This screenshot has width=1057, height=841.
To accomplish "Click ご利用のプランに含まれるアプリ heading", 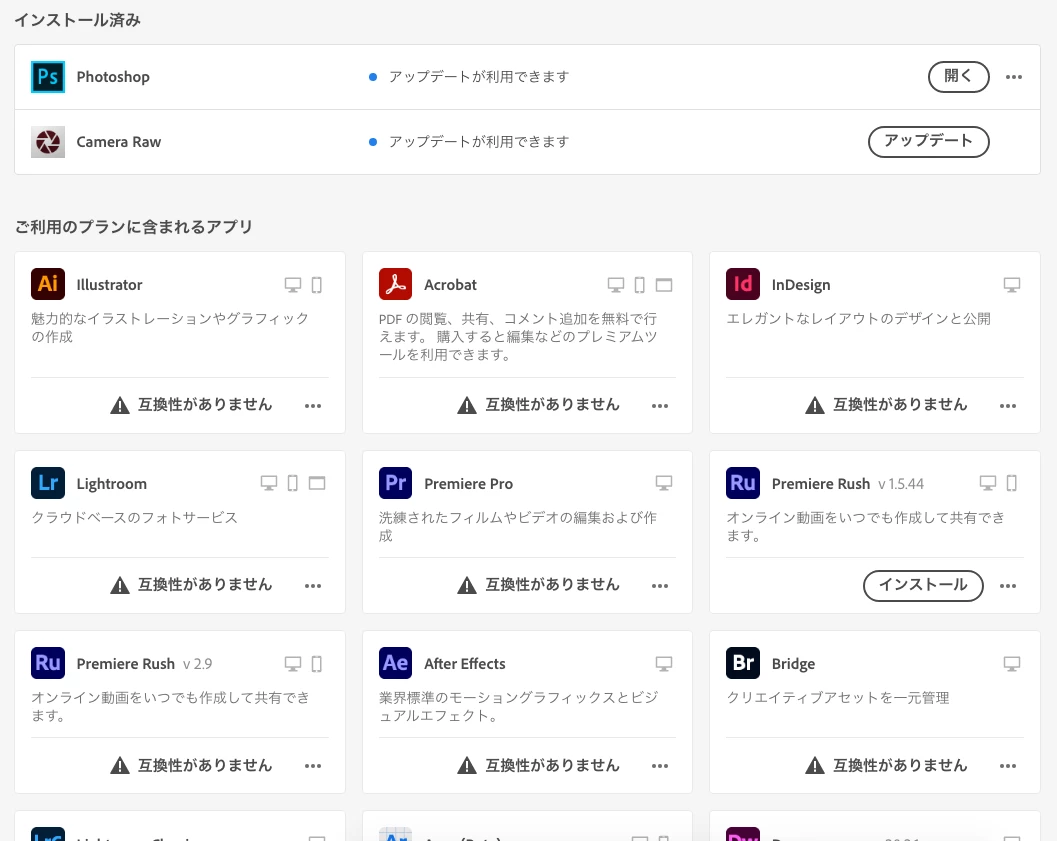I will 133,226.
